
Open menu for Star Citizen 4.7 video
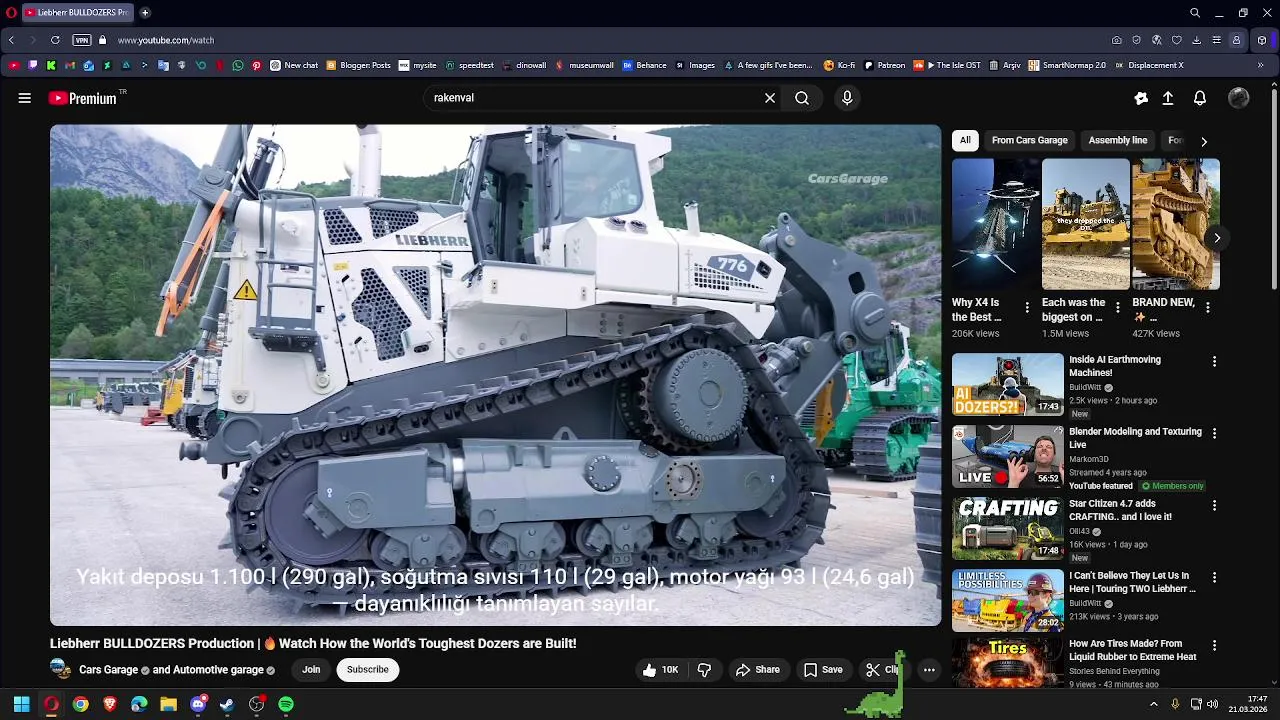(x=1214, y=505)
